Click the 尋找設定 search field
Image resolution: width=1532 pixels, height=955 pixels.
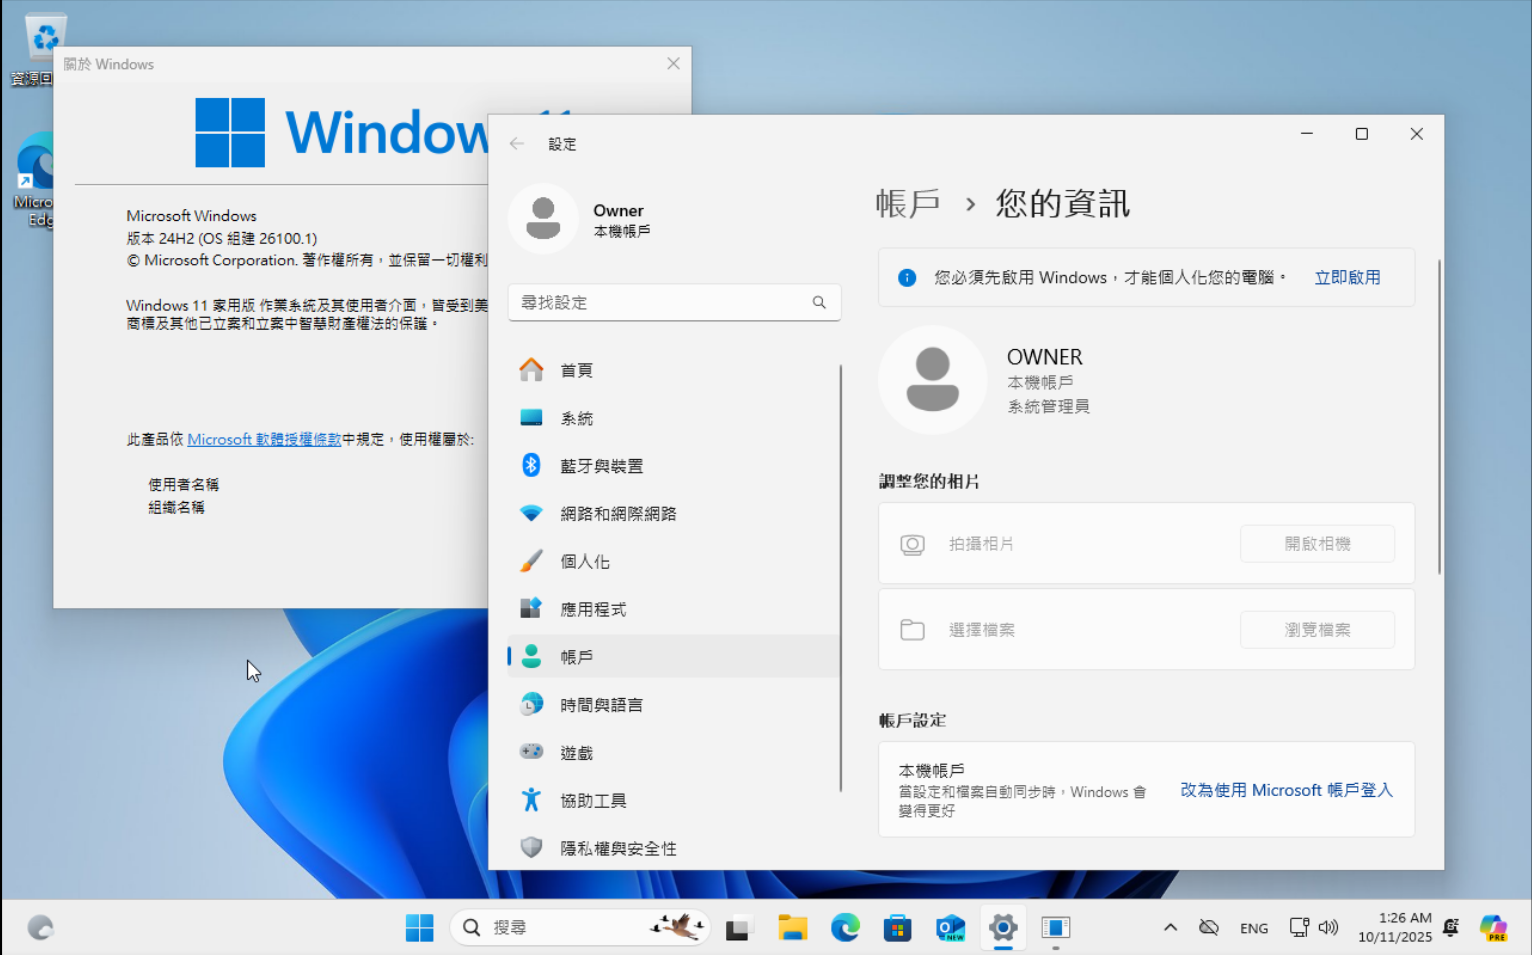[660, 302]
